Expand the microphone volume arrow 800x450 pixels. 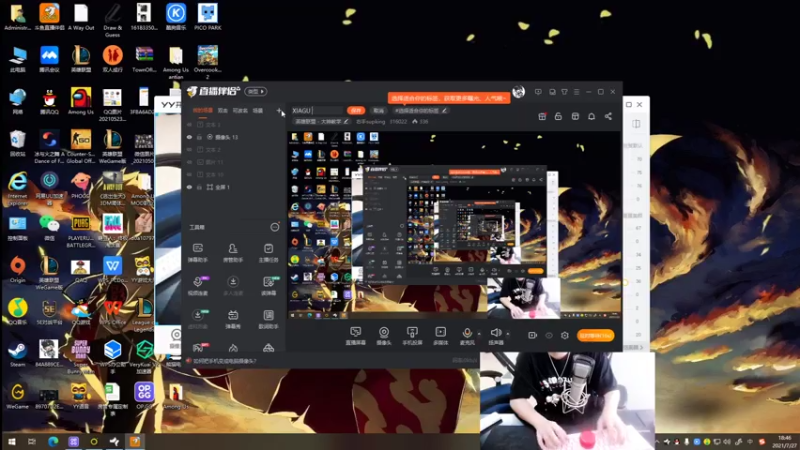tap(479, 334)
